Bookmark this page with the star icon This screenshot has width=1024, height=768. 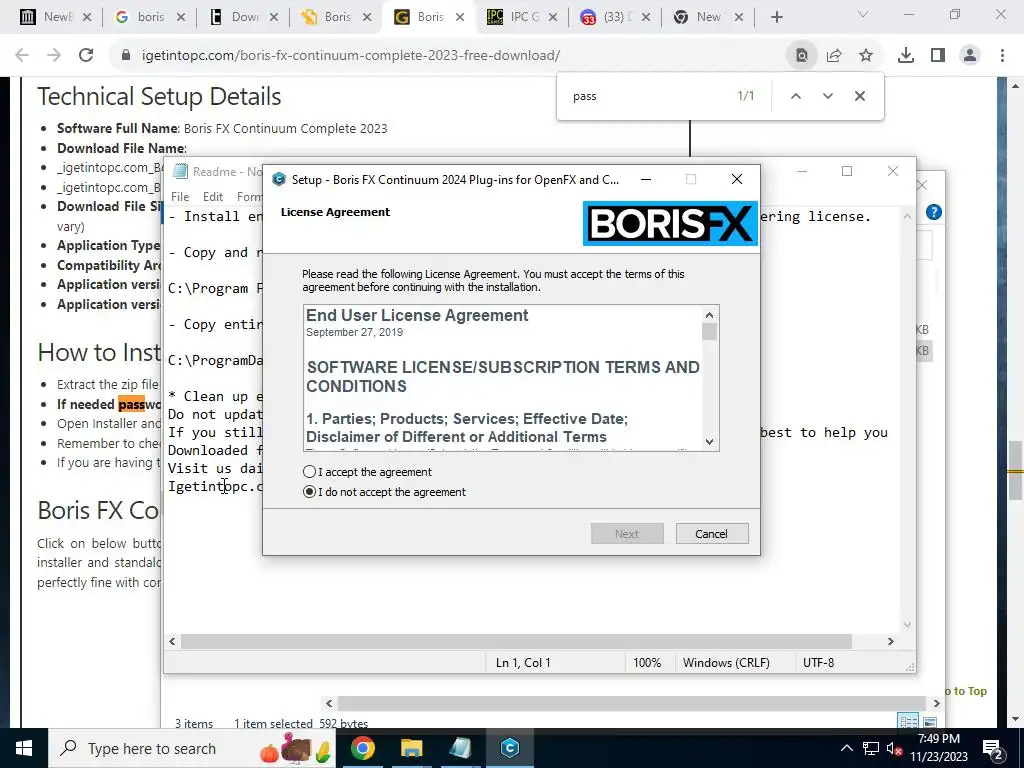click(866, 56)
